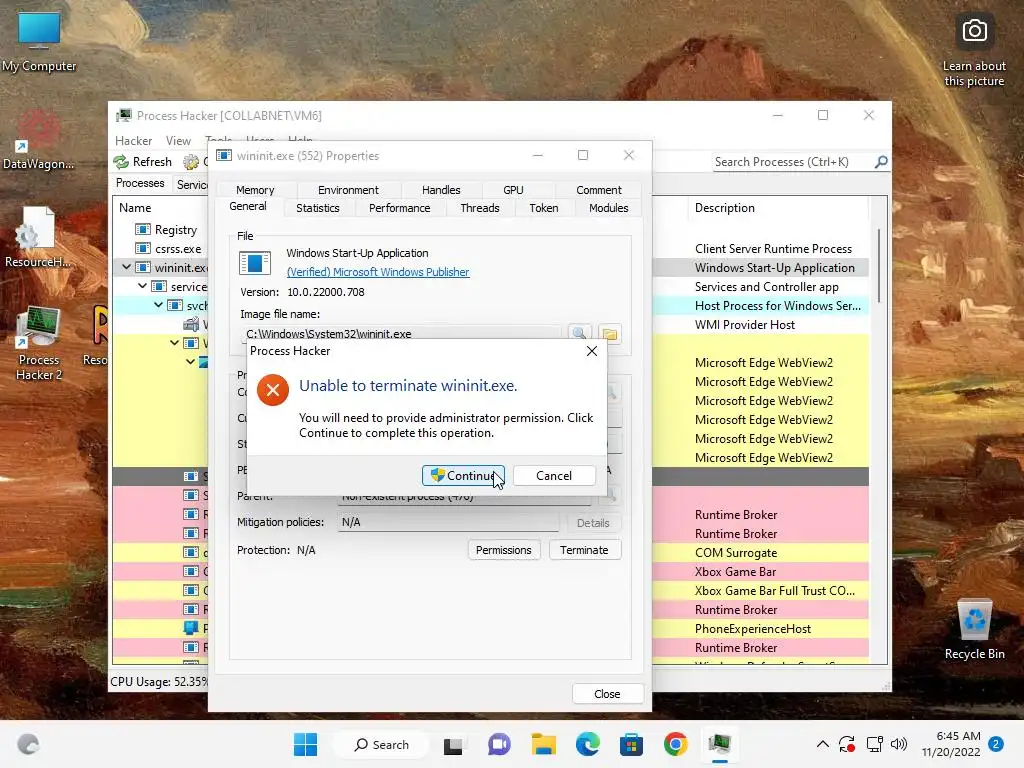Open the Windows Start menu
This screenshot has width=1024, height=768.
pos(305,744)
